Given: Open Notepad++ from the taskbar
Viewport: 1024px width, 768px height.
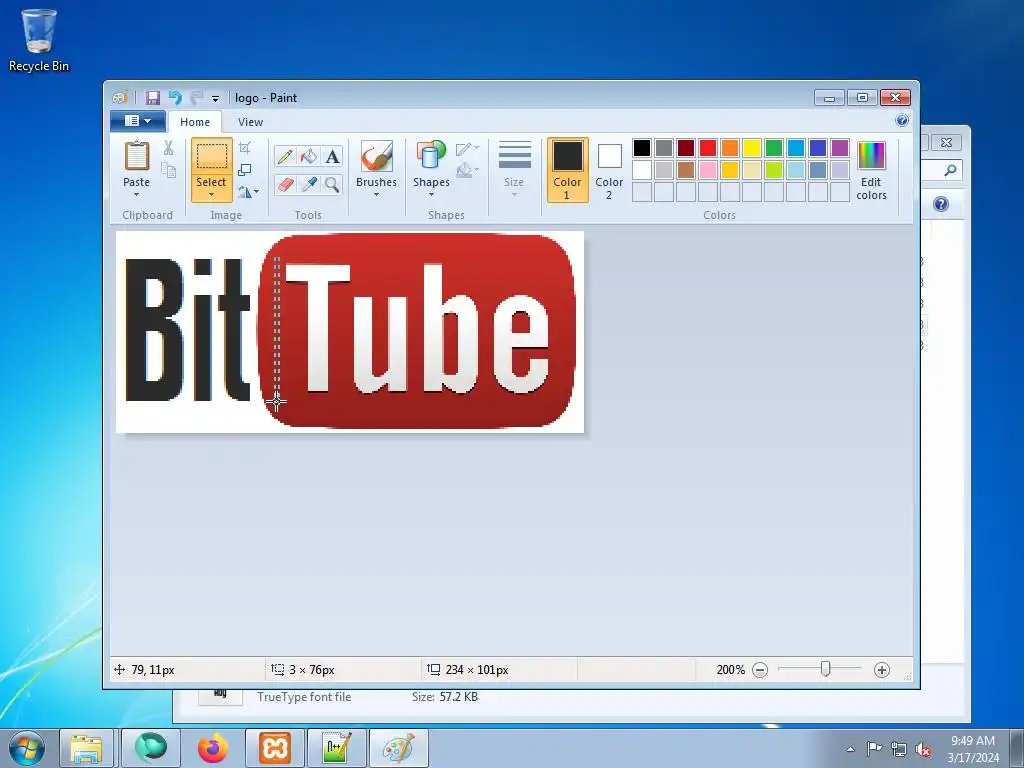Looking at the screenshot, I should point(336,748).
